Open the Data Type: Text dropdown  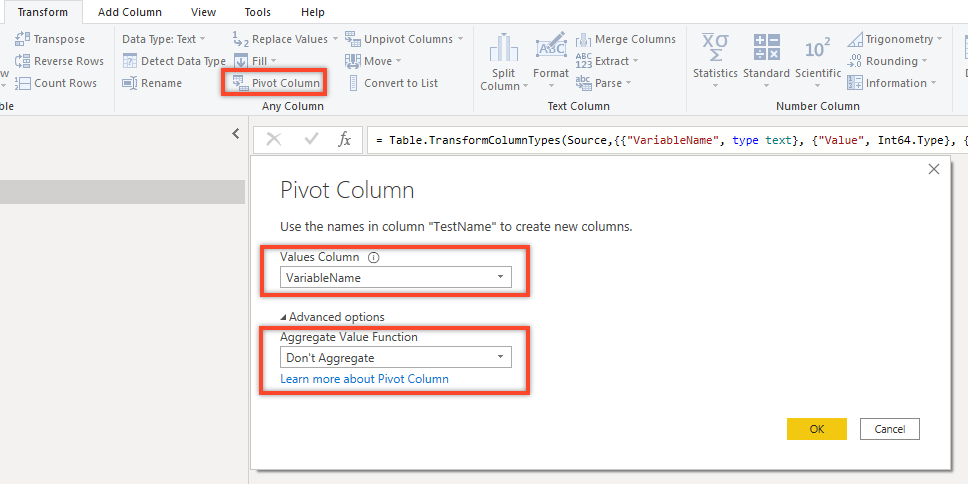point(163,39)
